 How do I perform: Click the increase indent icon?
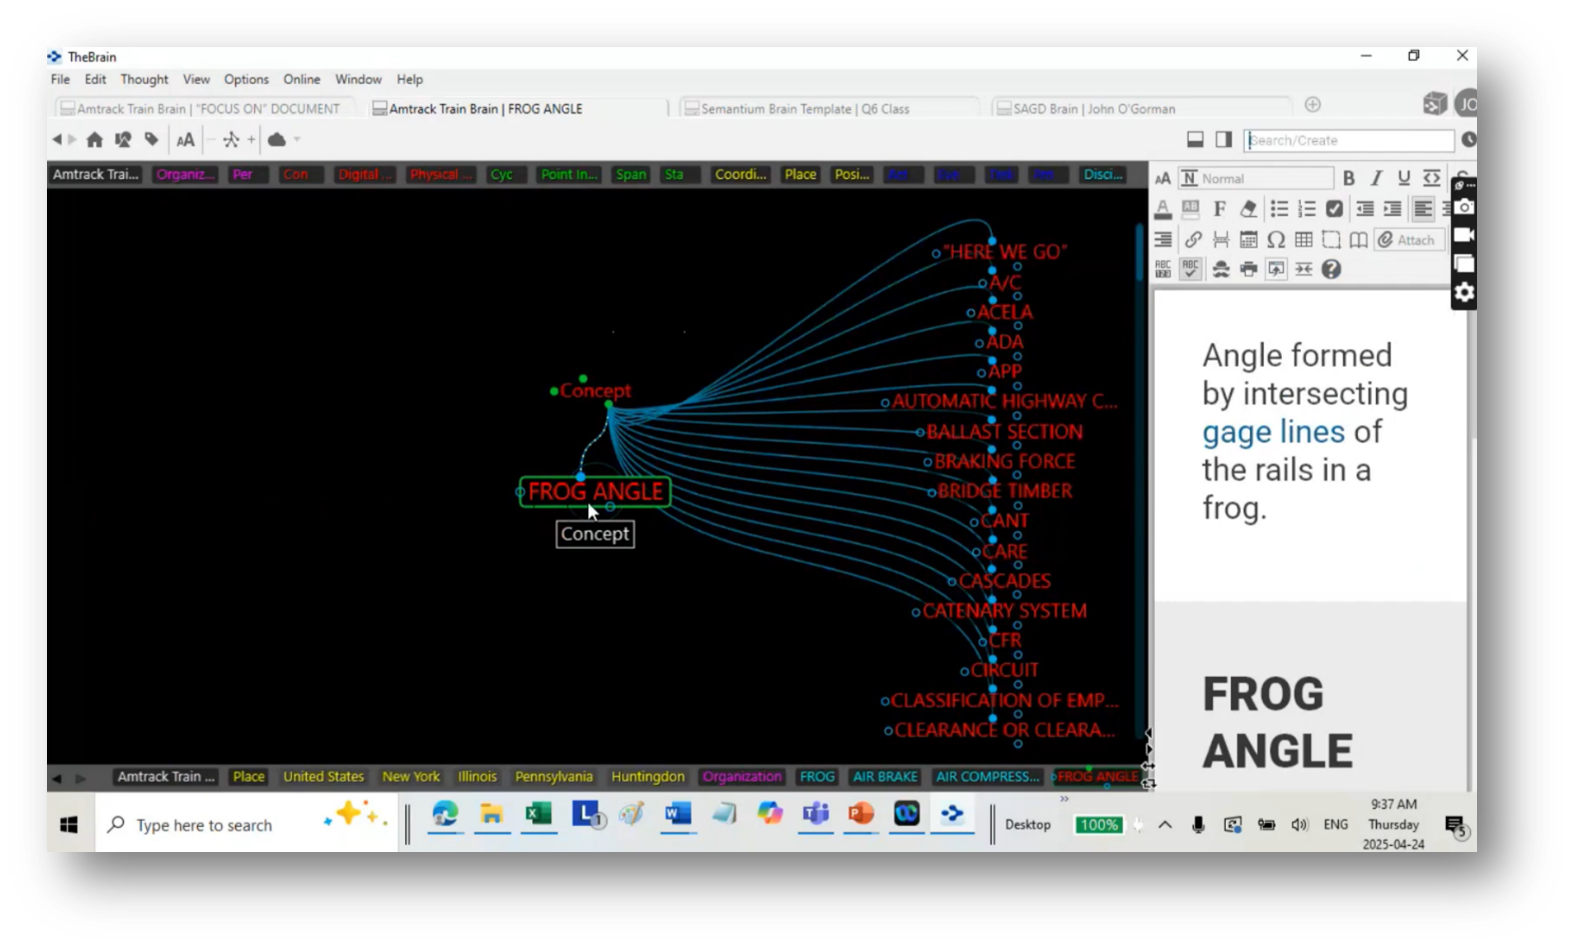point(1392,209)
